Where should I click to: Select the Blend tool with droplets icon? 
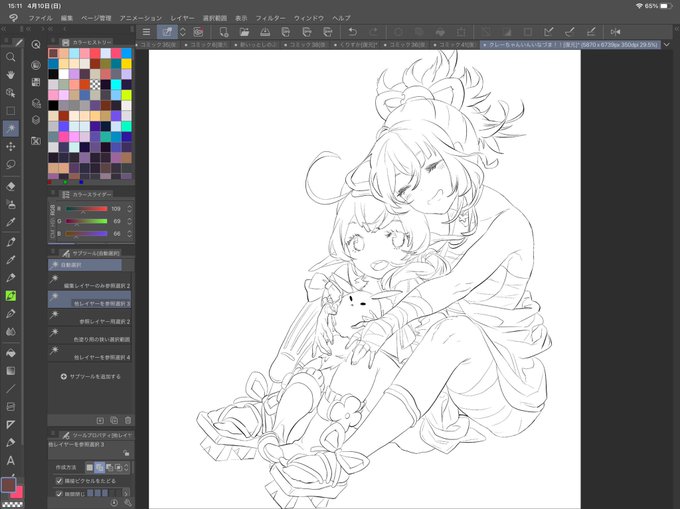click(11, 332)
